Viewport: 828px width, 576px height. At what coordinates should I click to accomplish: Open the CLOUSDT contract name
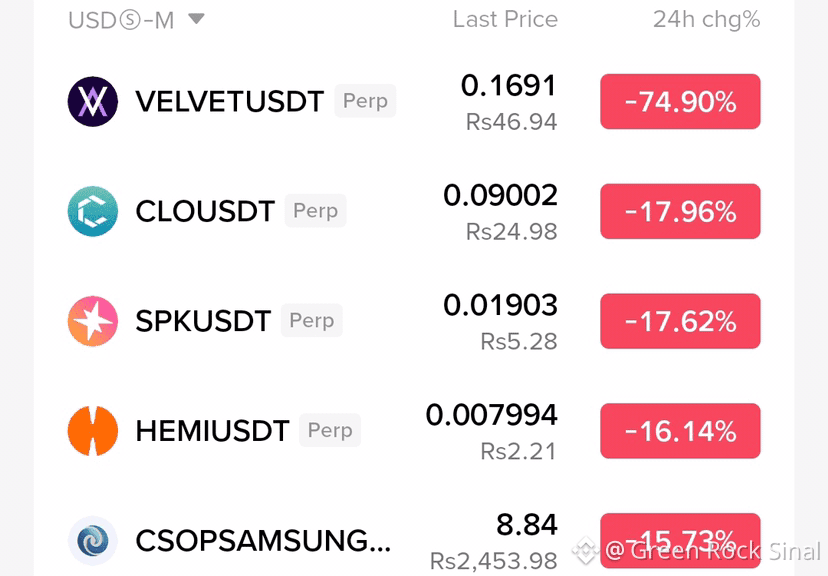coord(205,211)
